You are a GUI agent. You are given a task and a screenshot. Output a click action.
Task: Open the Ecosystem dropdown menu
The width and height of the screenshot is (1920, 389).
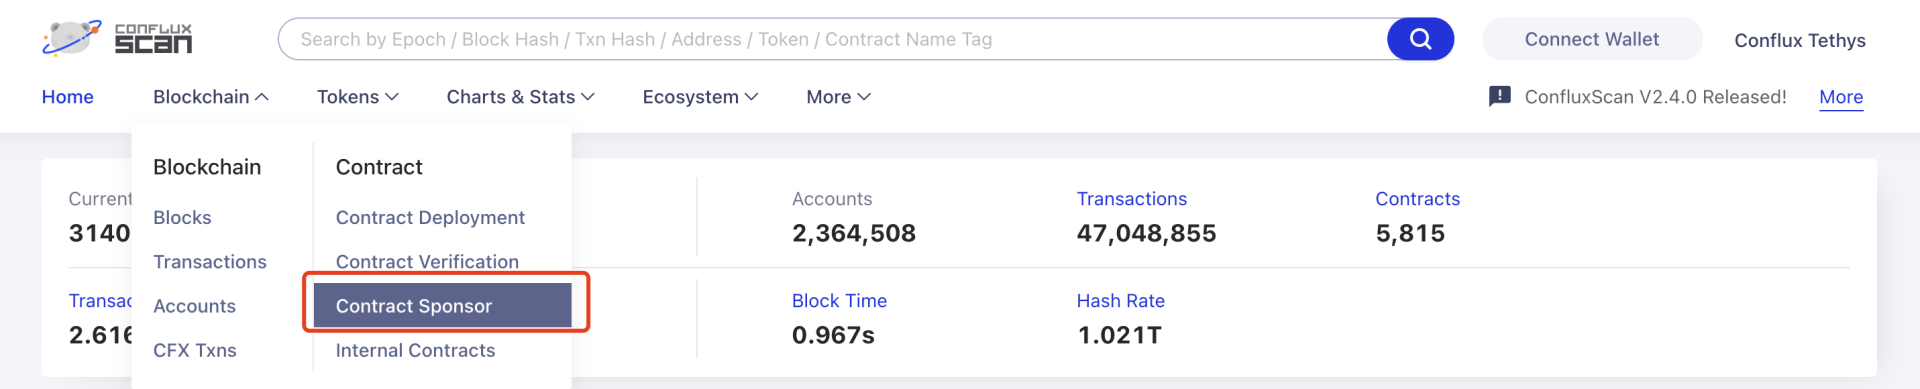tap(700, 97)
